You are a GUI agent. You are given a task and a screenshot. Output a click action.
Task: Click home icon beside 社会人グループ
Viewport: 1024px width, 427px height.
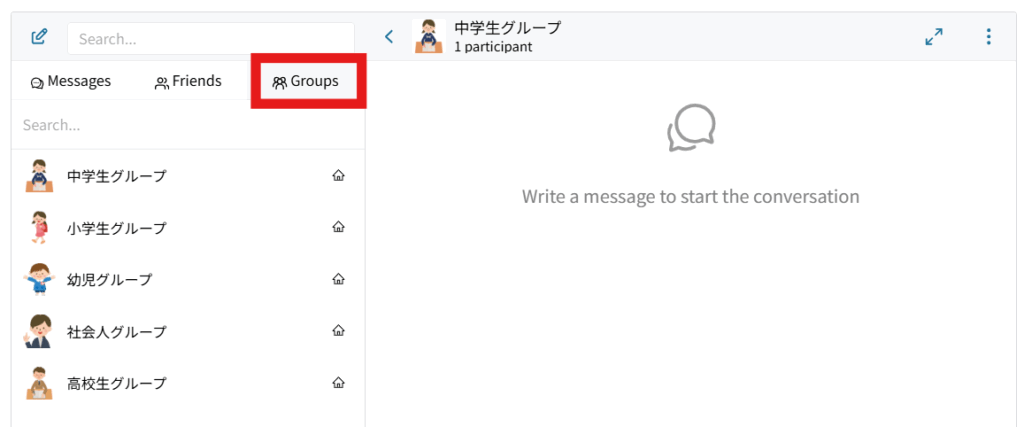(x=338, y=331)
